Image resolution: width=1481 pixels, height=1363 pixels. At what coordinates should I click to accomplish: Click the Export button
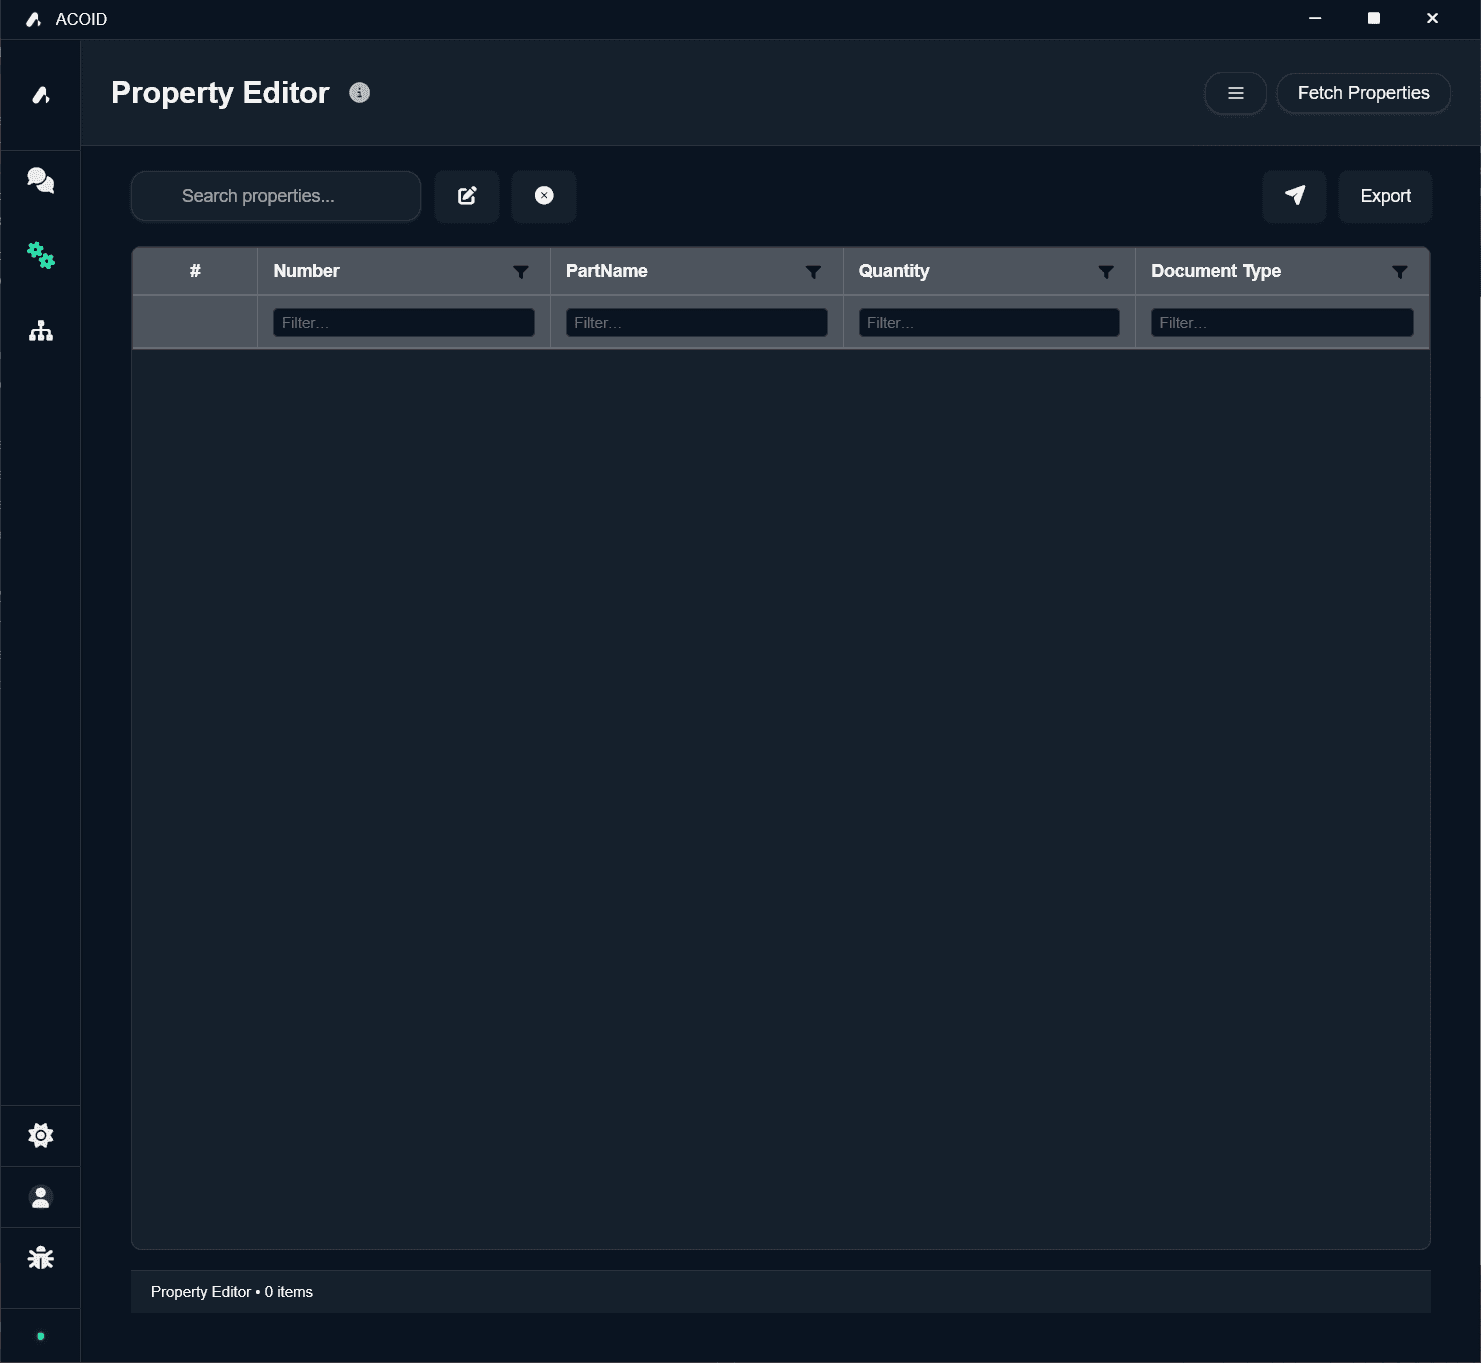tap(1385, 196)
